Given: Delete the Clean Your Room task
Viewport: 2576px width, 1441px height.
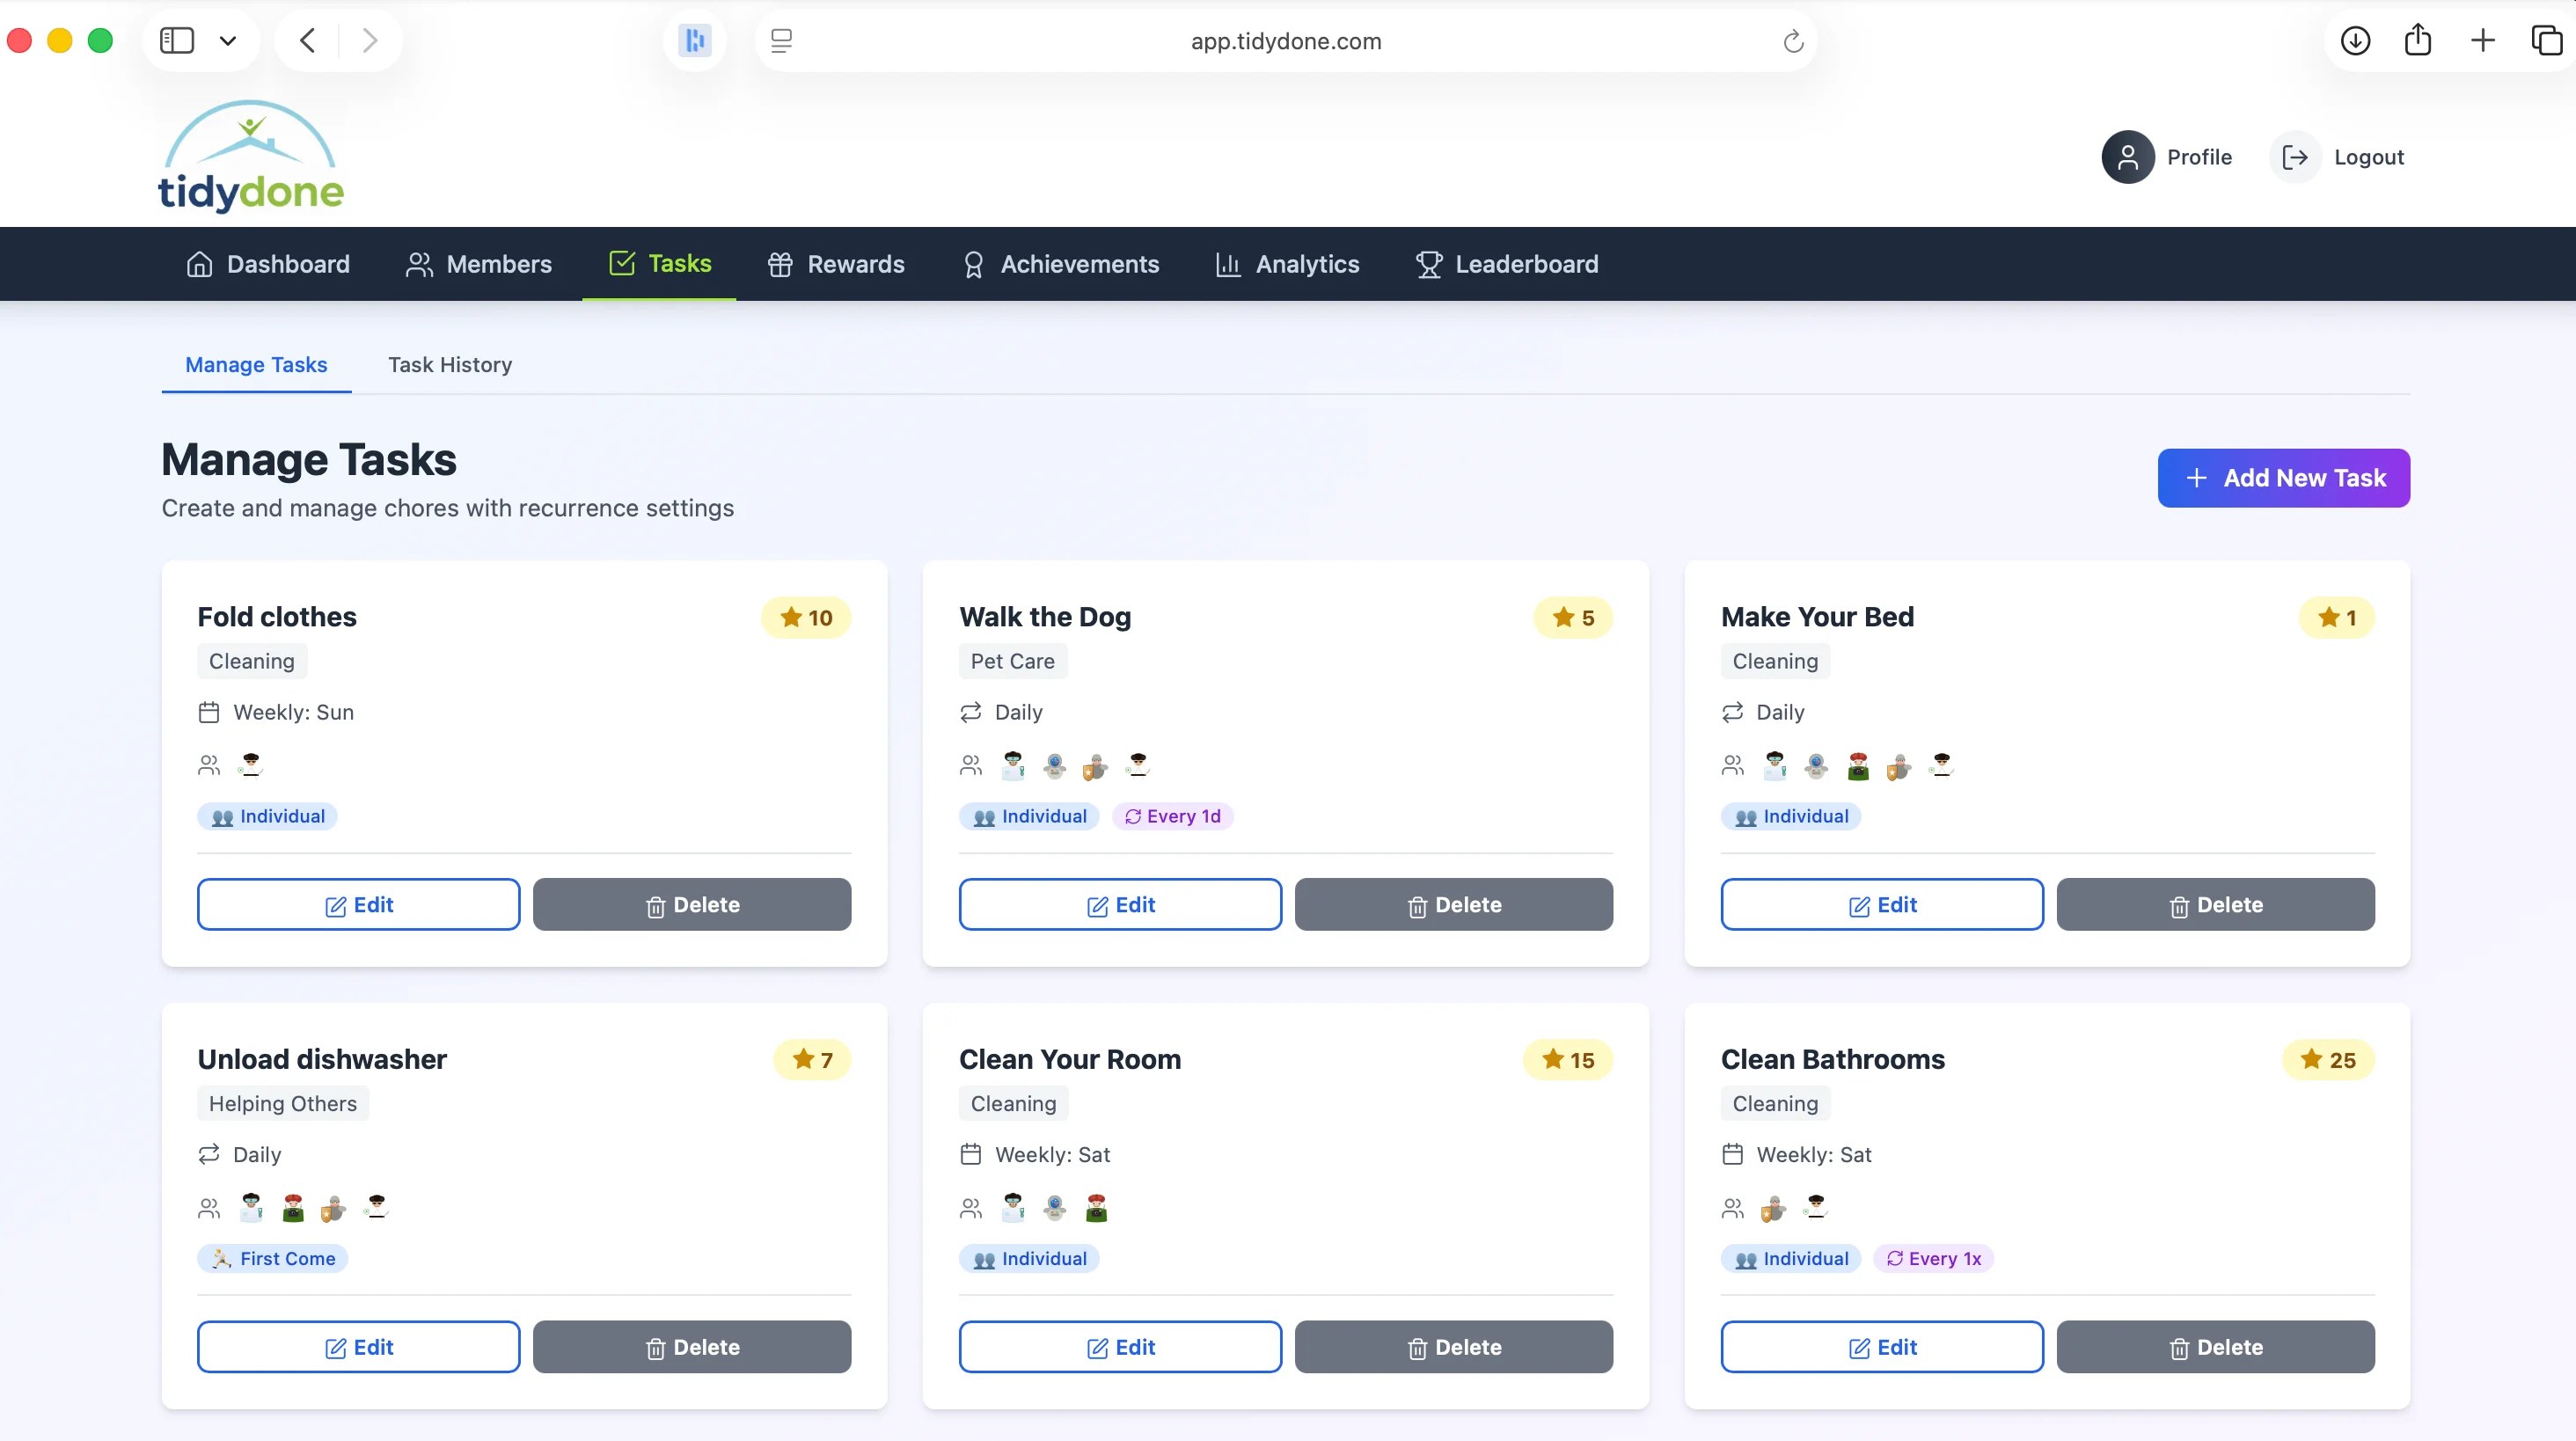Looking at the screenshot, I should pyautogui.click(x=1454, y=1347).
